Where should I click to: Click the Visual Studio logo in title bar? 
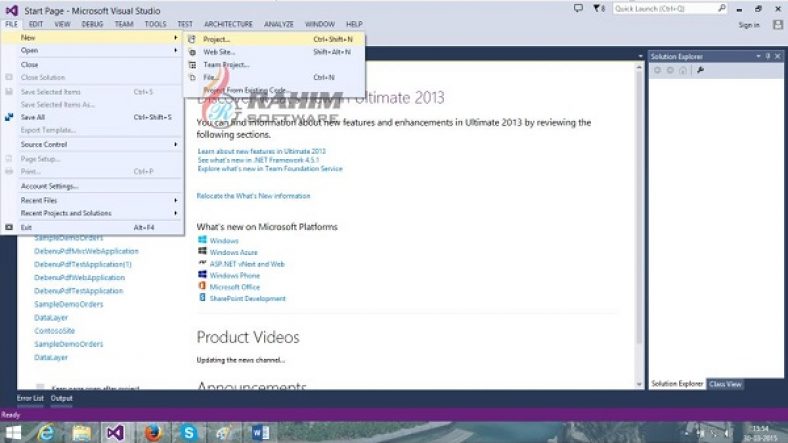[12, 10]
